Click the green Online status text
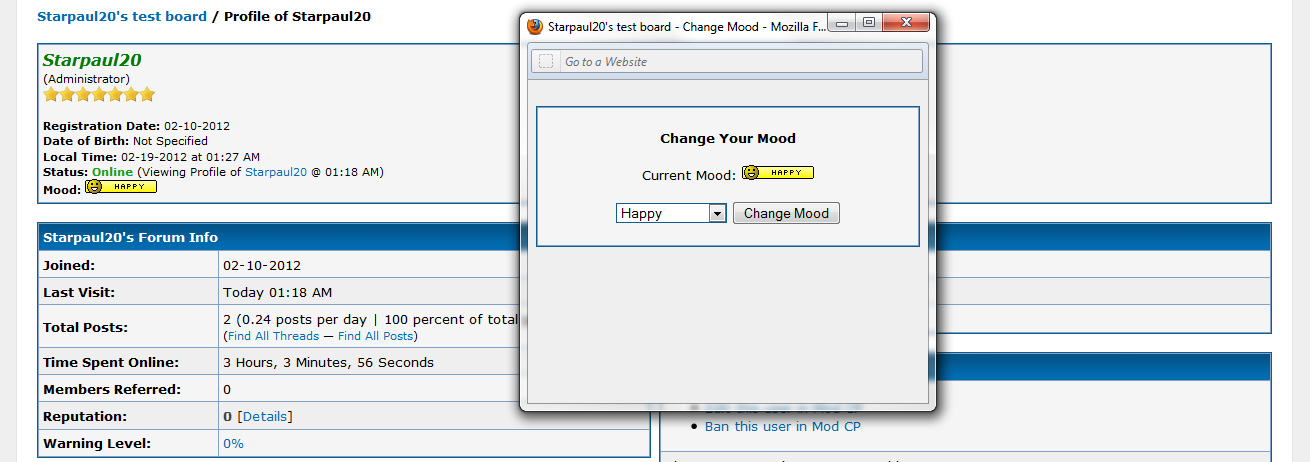The height and width of the screenshot is (462, 1310). point(112,172)
